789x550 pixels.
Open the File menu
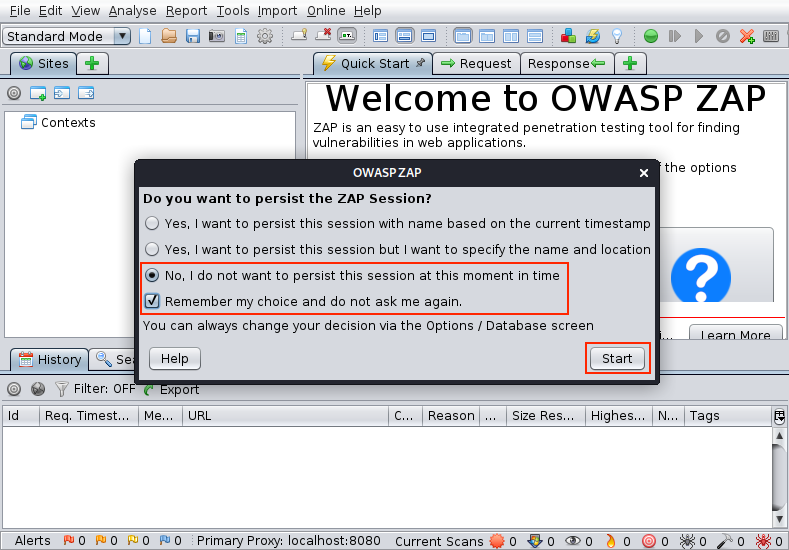(x=20, y=11)
